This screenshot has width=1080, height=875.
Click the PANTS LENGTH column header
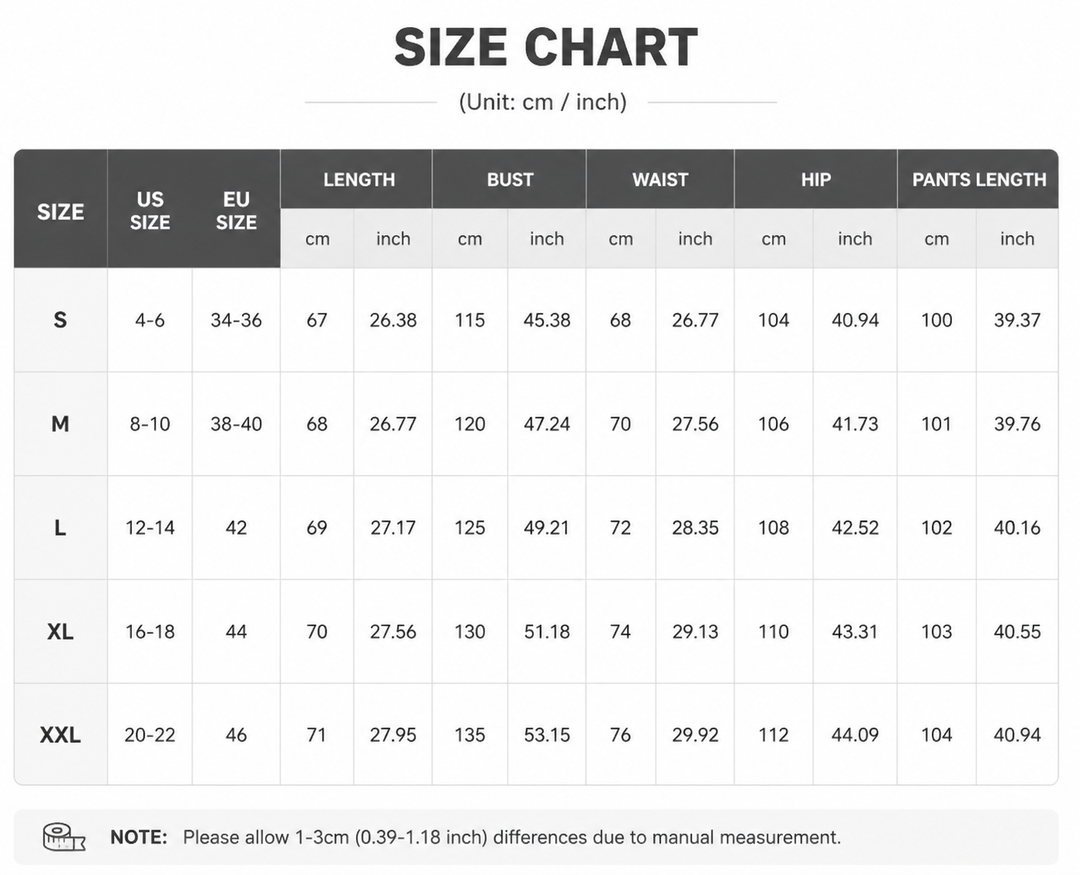click(x=978, y=179)
